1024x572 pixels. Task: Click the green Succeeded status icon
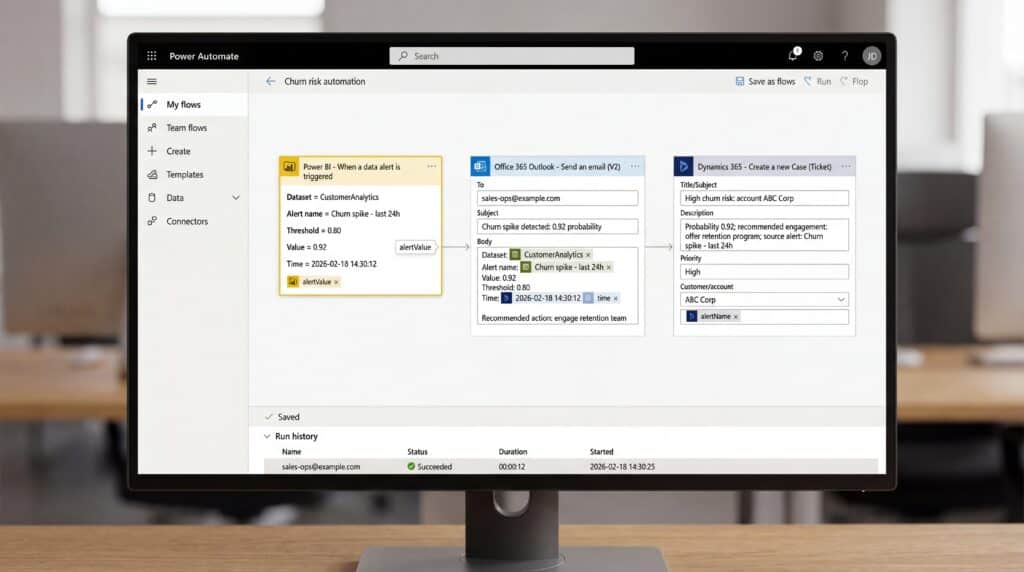click(411, 466)
